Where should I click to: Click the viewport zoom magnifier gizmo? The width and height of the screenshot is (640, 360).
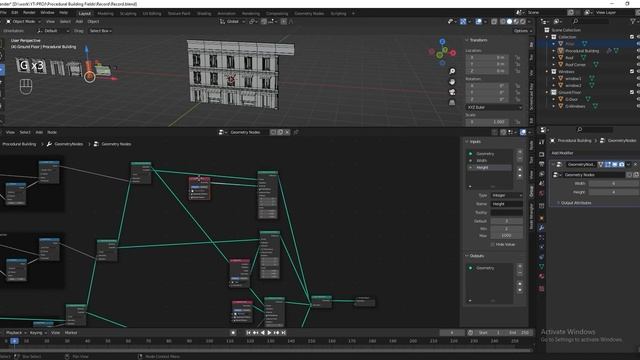[x=452, y=71]
